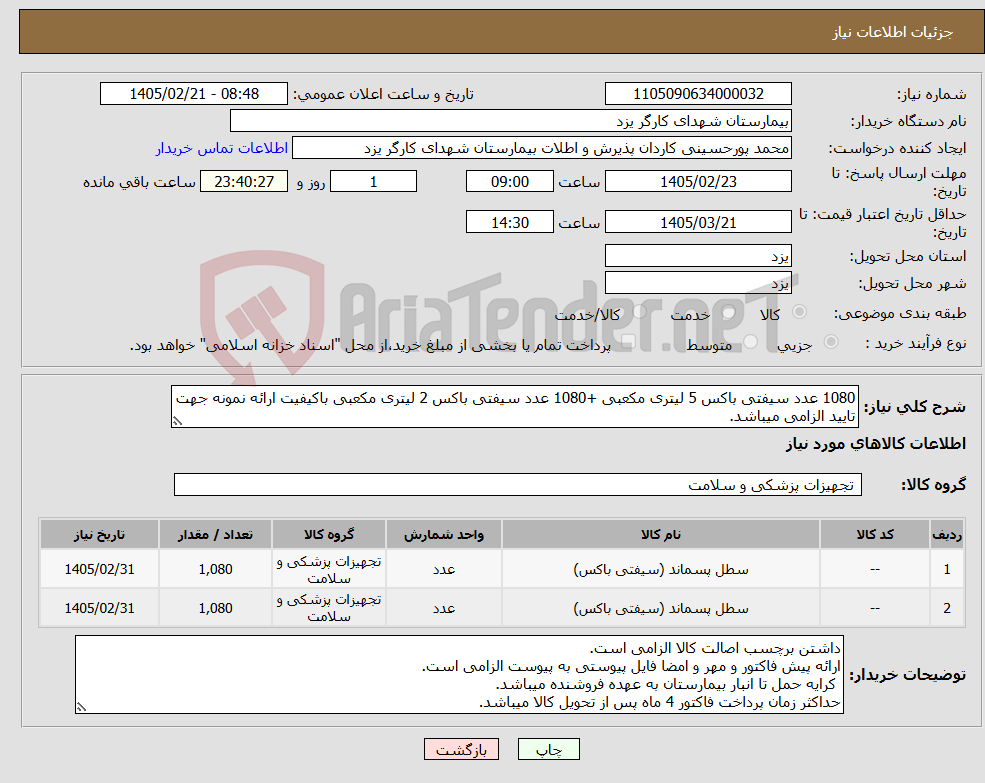Click the price validity date 1405/03/21
The width and height of the screenshot is (985, 783).
[698, 222]
